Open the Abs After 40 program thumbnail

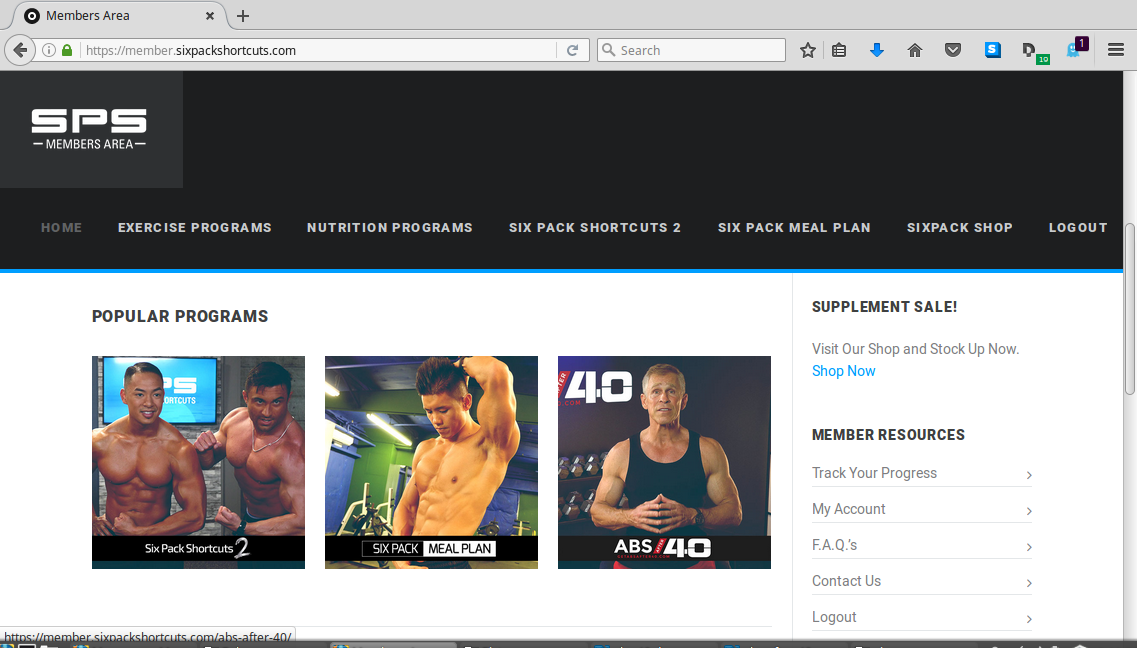(x=664, y=462)
